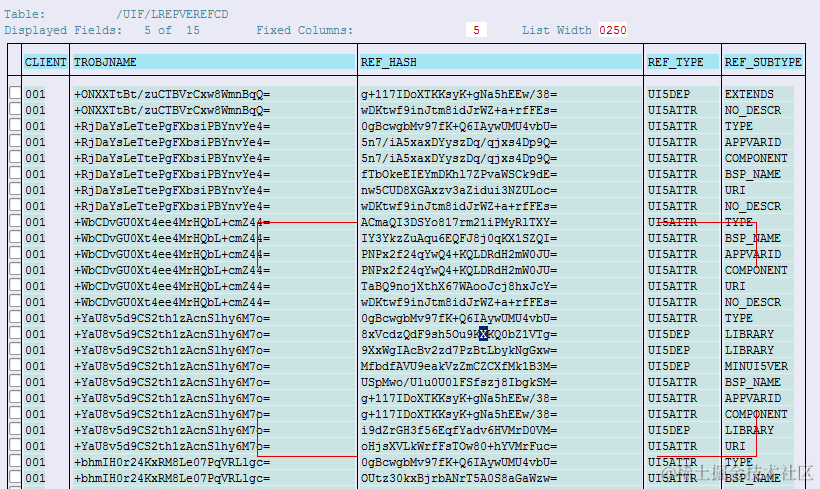Click BSP_NAME in the USpMwo/Ulu hash row
The width and height of the screenshot is (820, 489).
(753, 382)
